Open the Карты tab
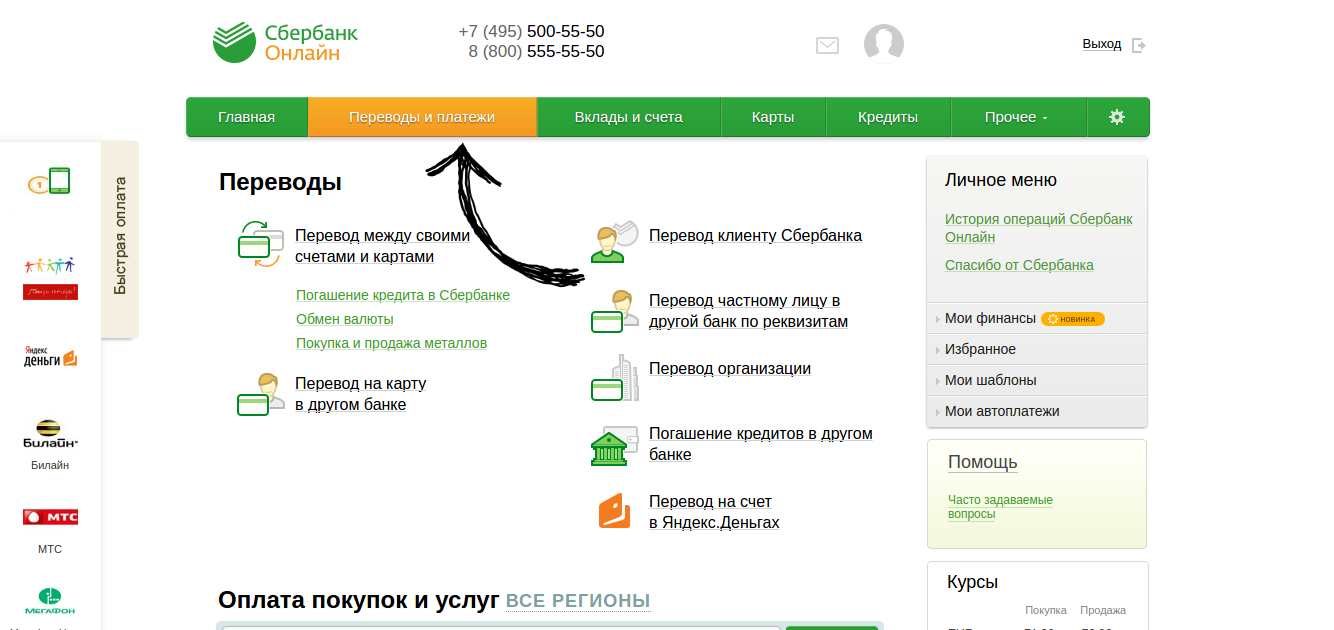1334x630 pixels. coord(773,117)
